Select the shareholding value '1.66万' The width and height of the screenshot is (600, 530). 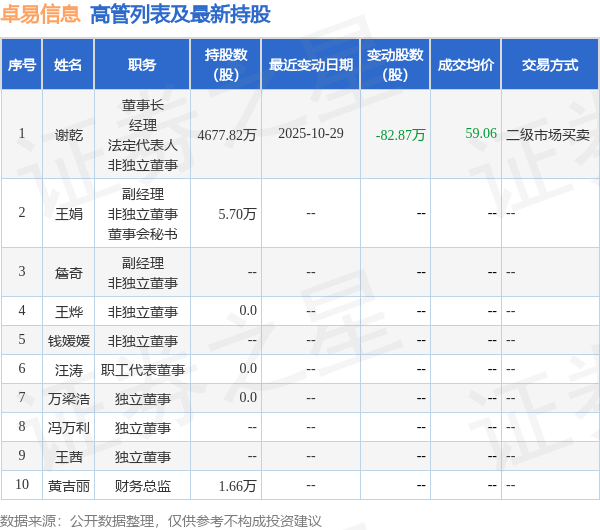coord(237,486)
